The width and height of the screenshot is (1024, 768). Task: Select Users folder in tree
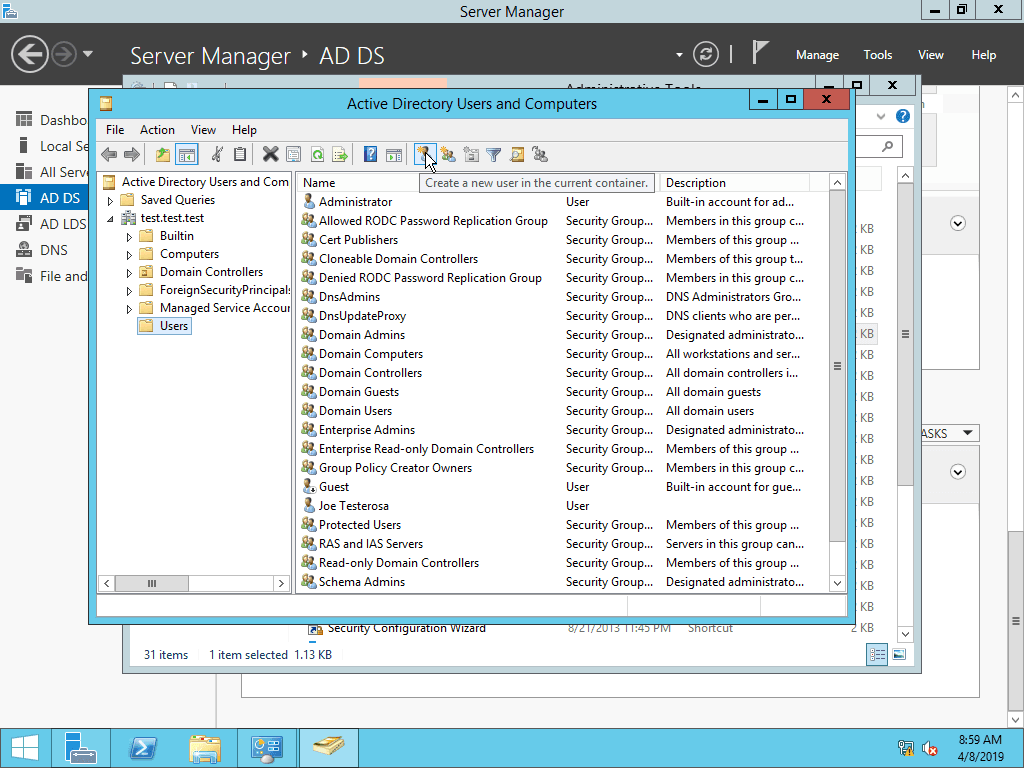(x=165, y=326)
